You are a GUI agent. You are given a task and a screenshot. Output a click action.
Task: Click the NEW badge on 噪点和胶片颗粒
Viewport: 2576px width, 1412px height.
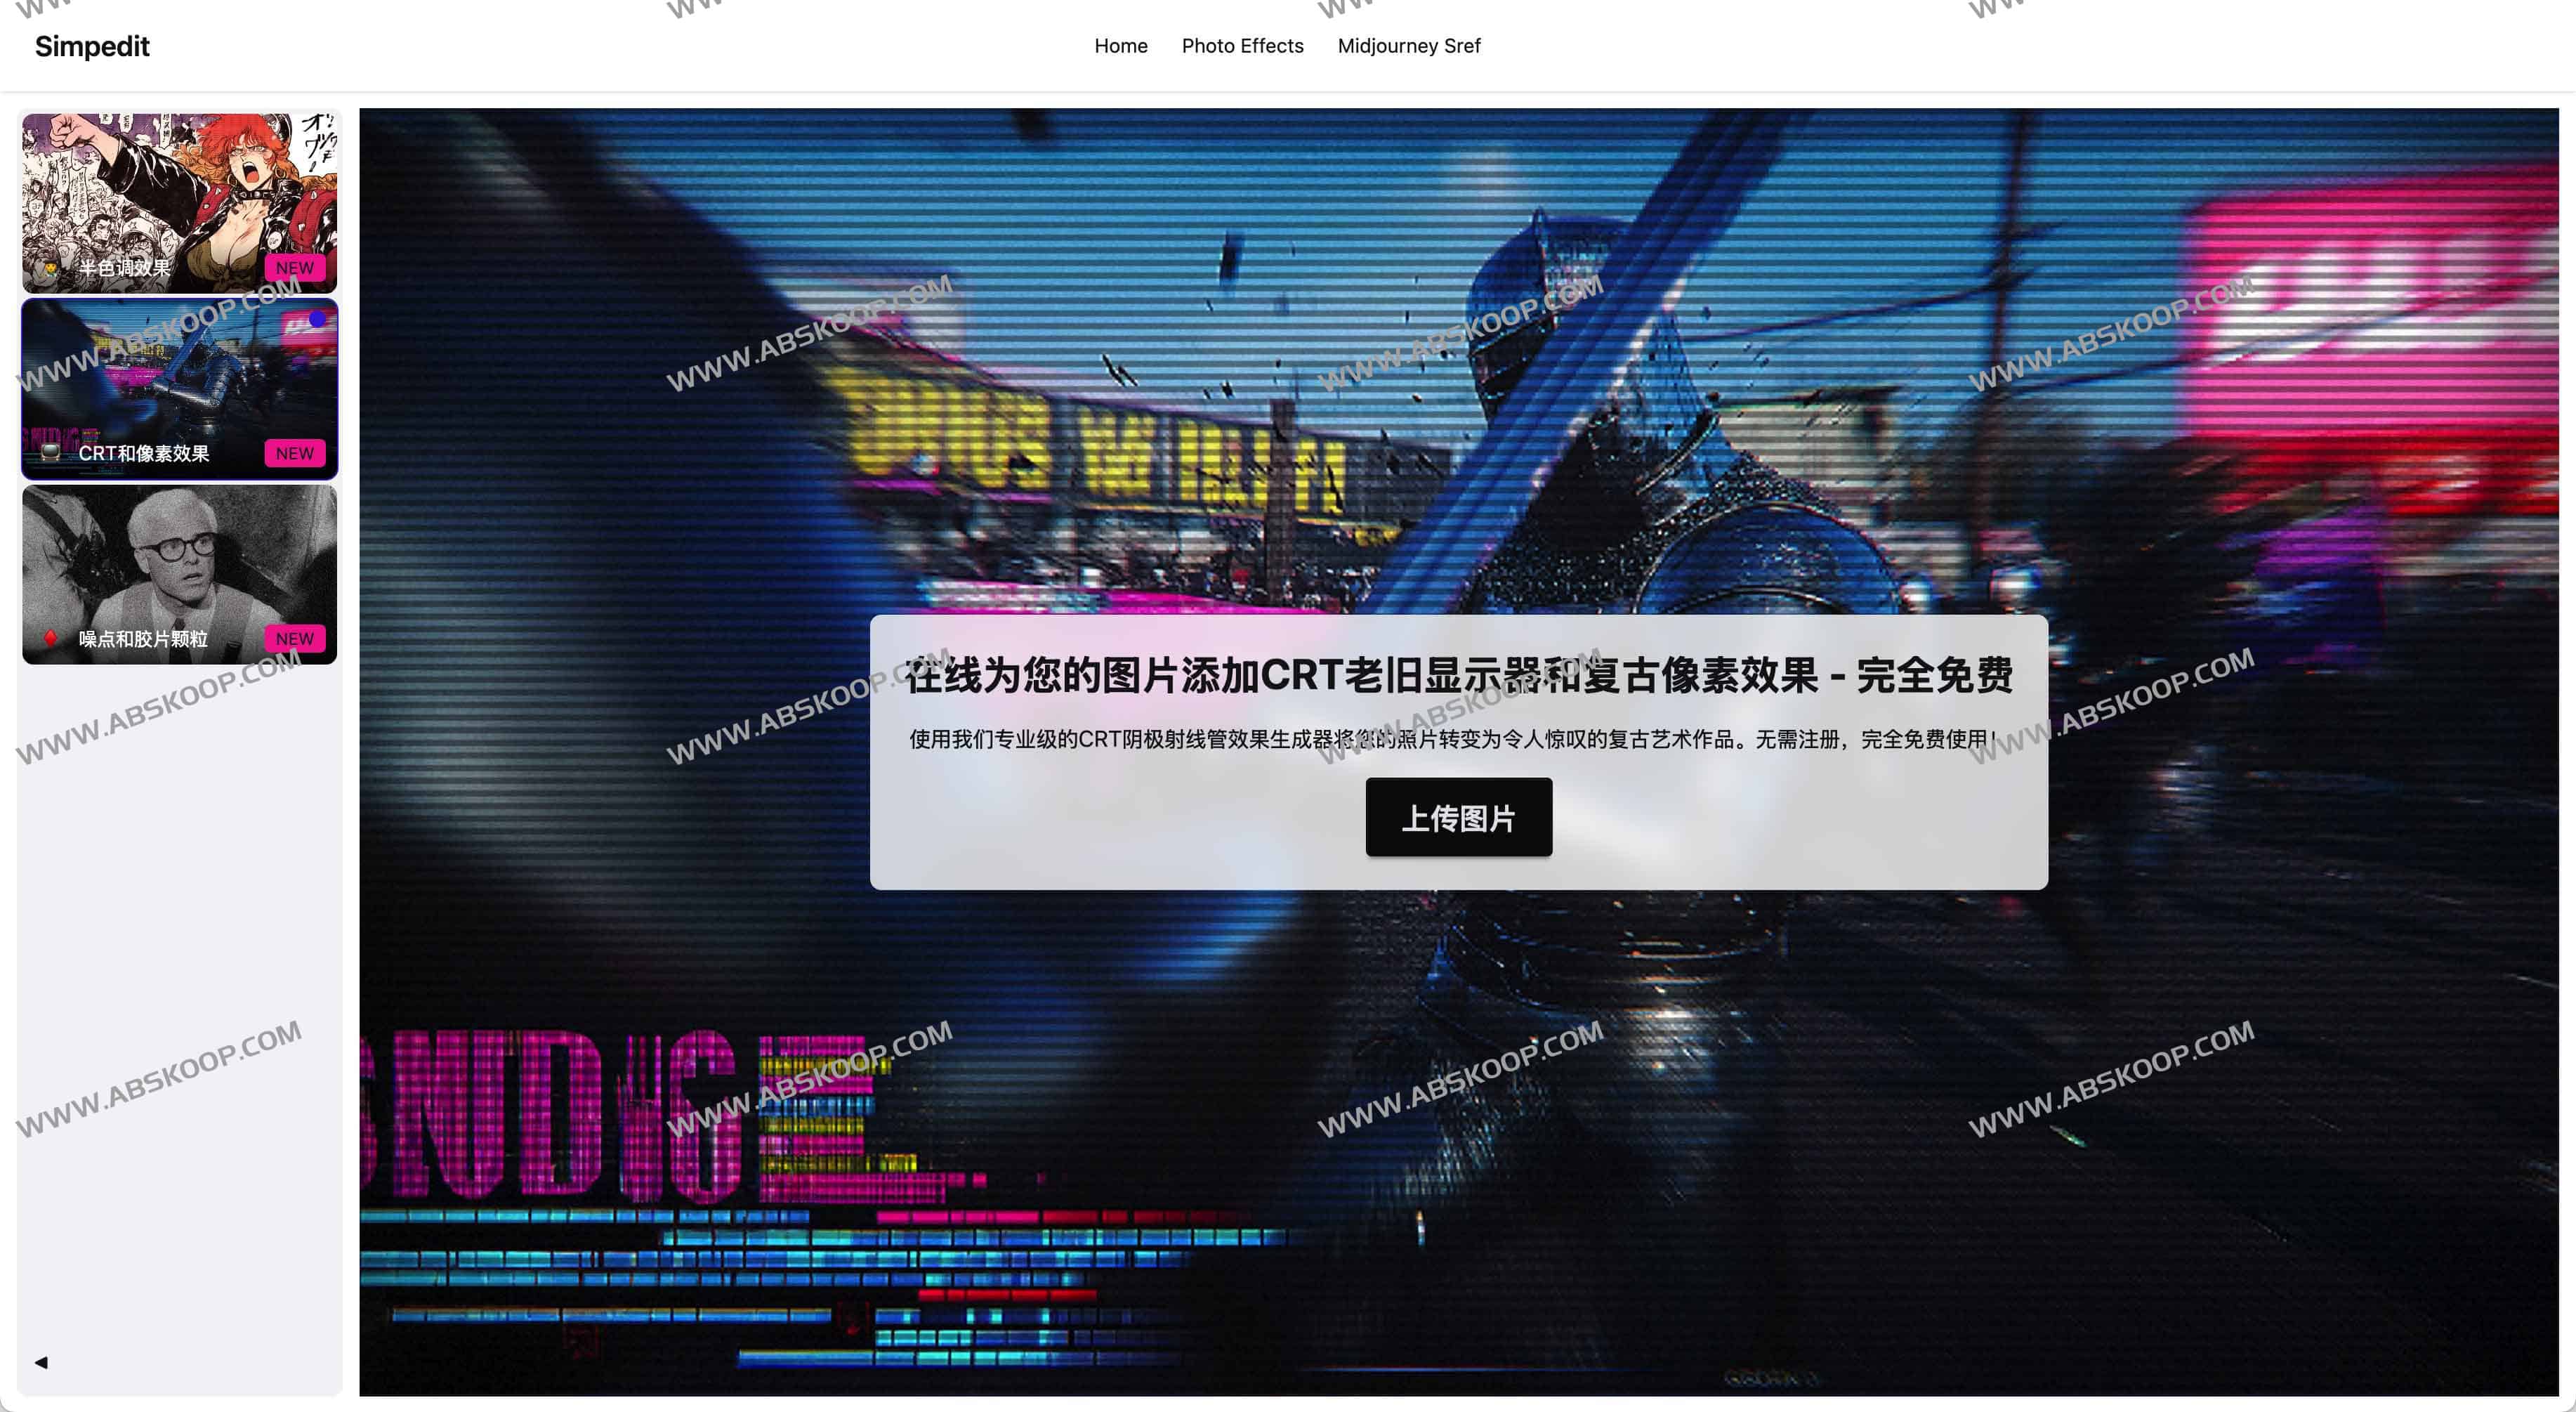click(295, 638)
